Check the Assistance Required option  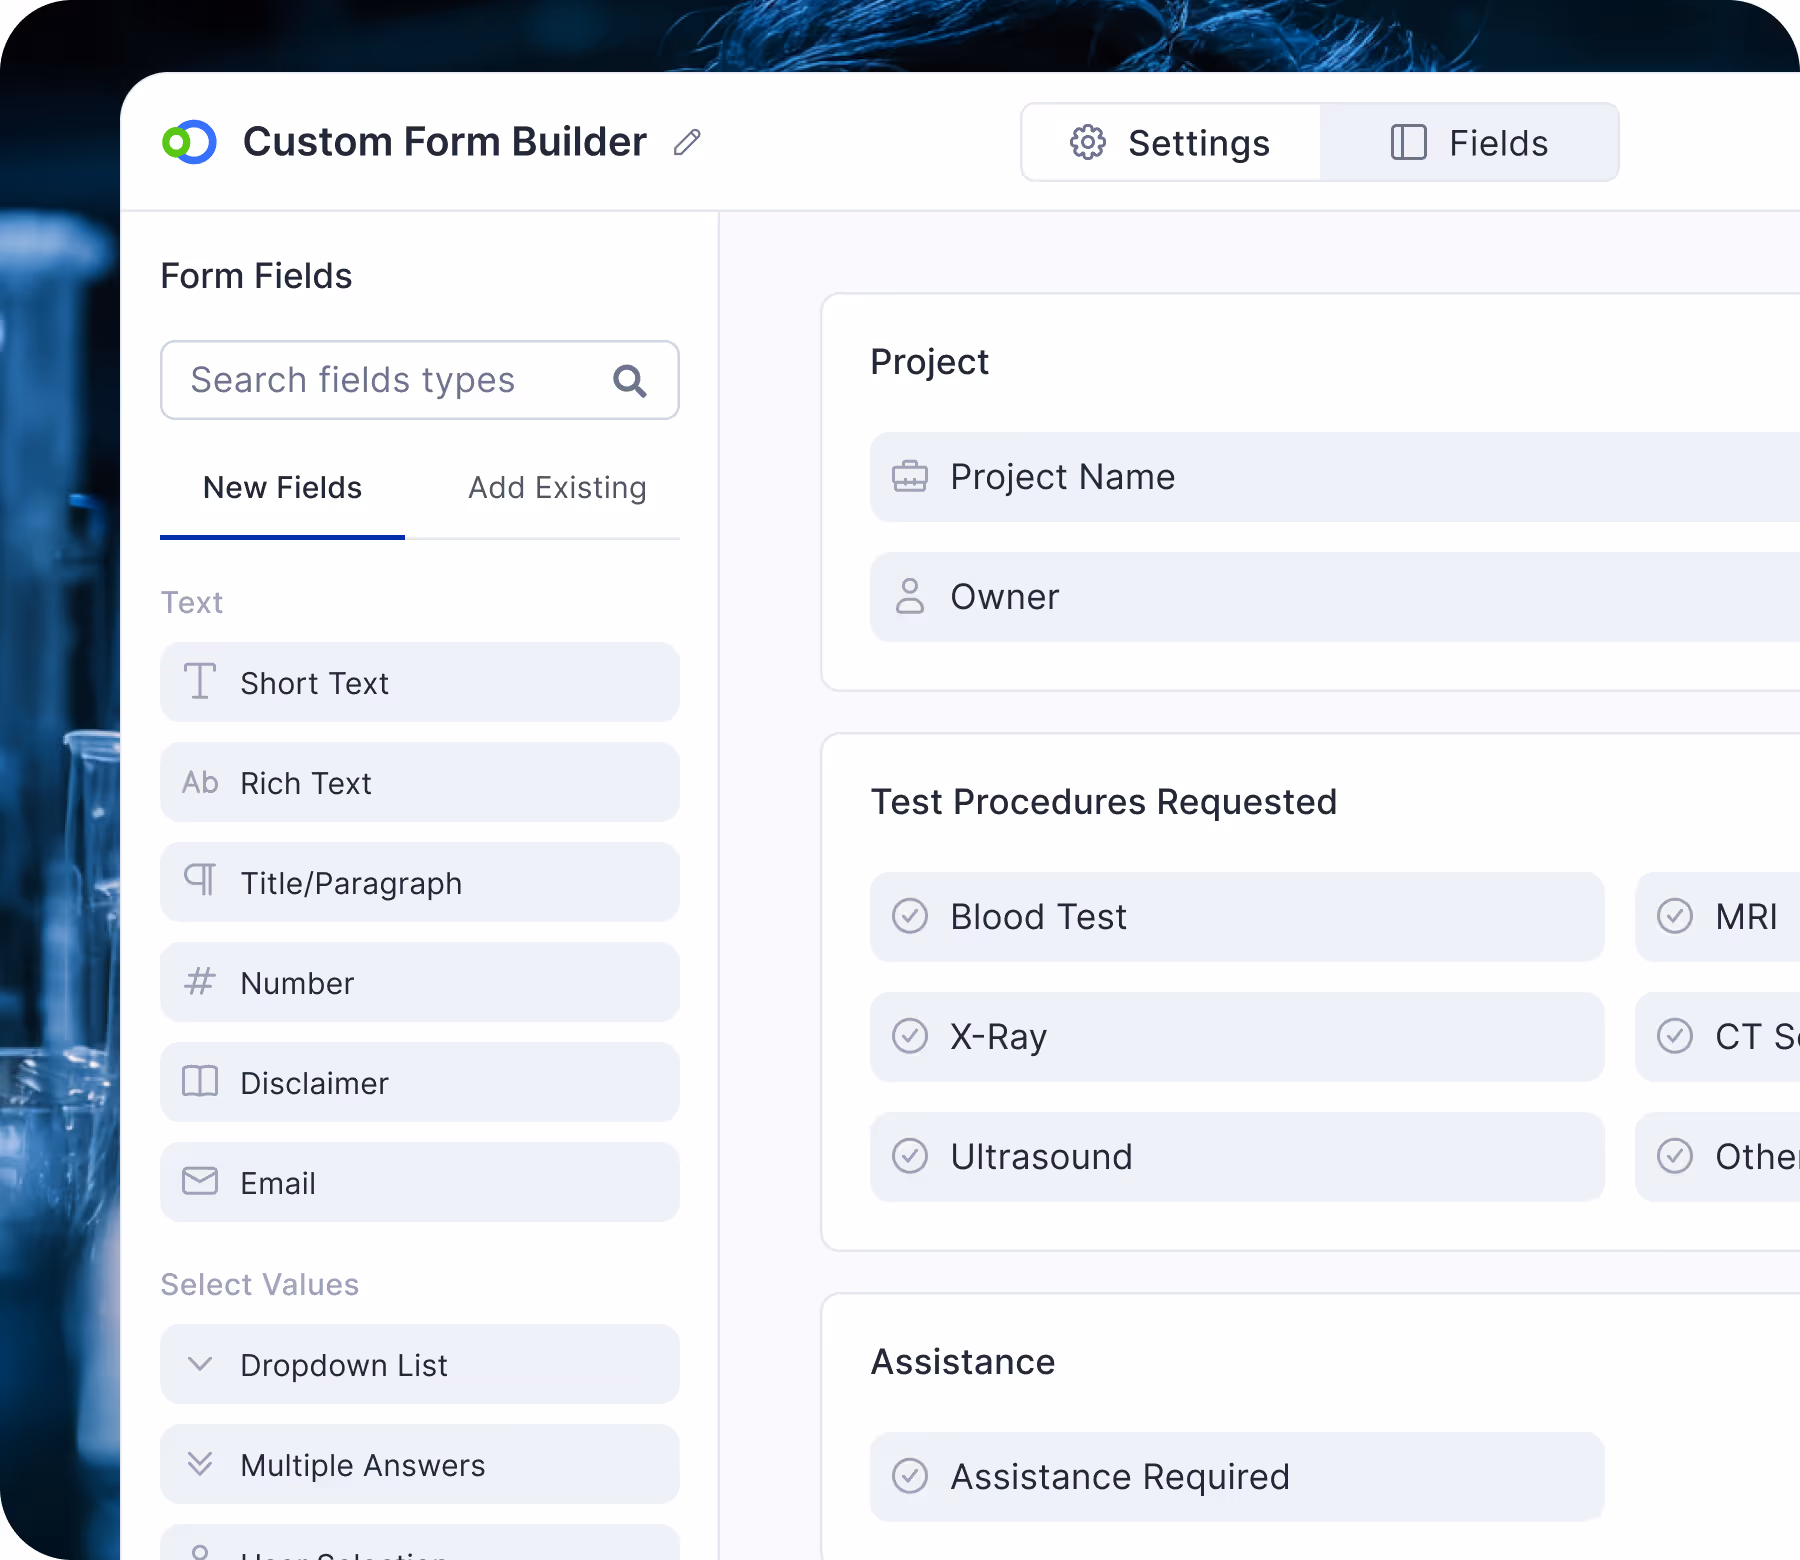click(x=910, y=1476)
